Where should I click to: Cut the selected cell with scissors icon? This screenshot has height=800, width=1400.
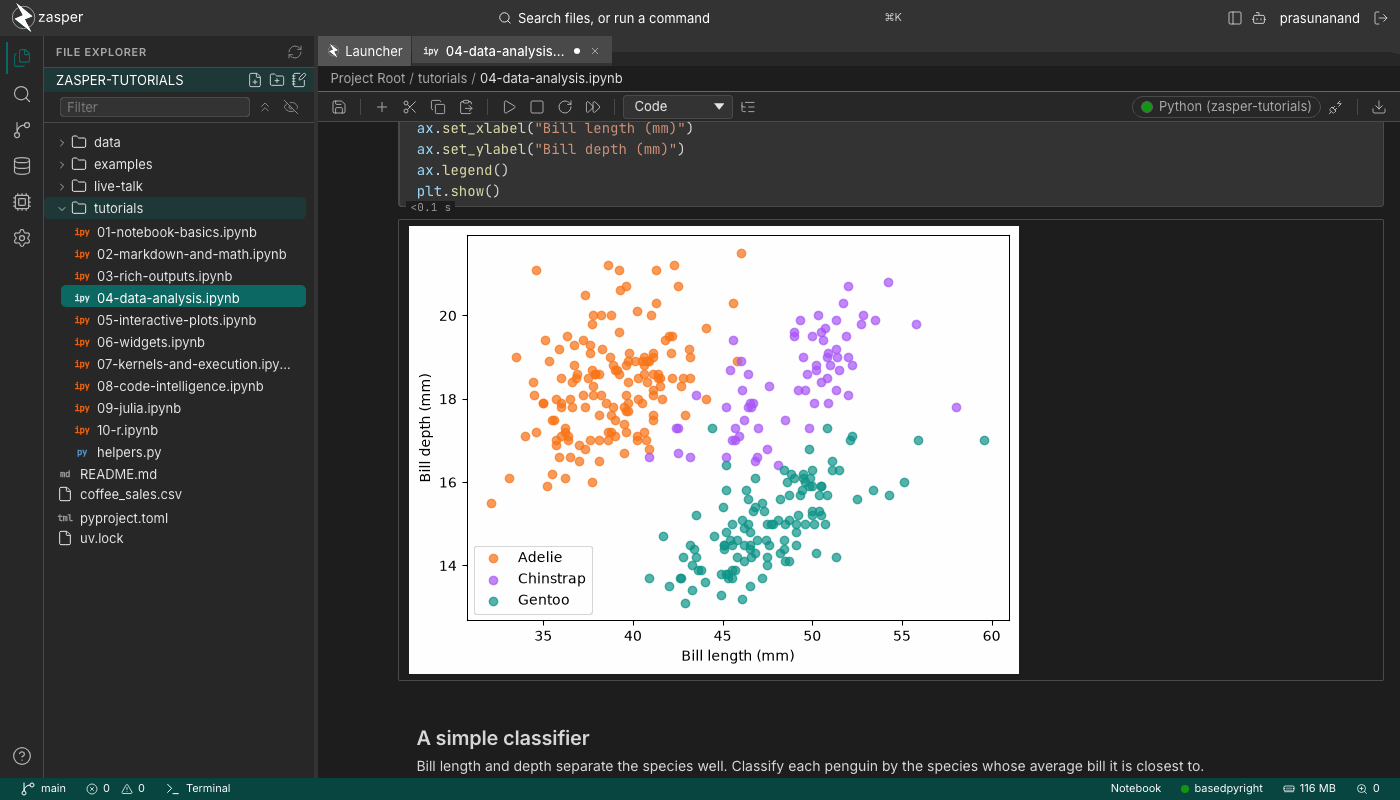[x=409, y=107]
